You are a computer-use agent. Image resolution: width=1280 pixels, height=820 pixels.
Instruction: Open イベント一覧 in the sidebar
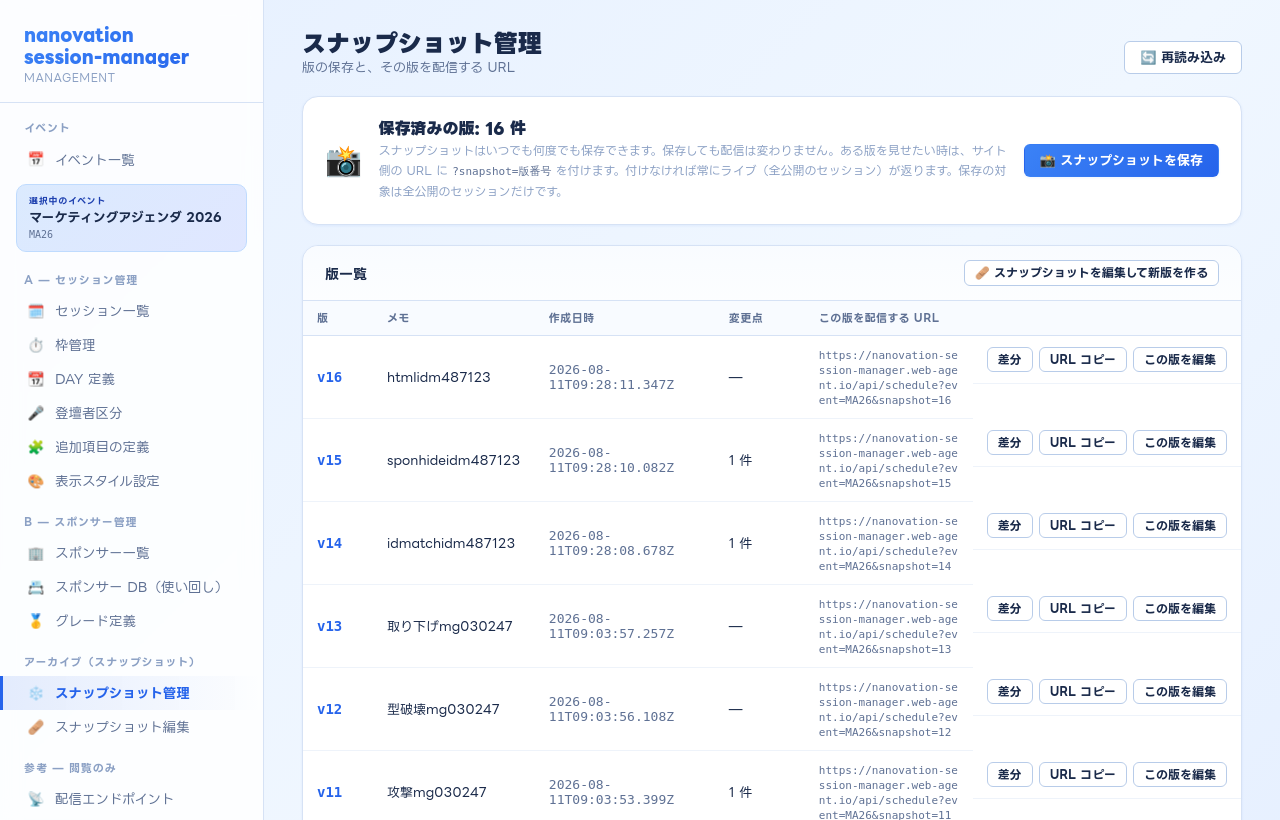(x=132, y=159)
